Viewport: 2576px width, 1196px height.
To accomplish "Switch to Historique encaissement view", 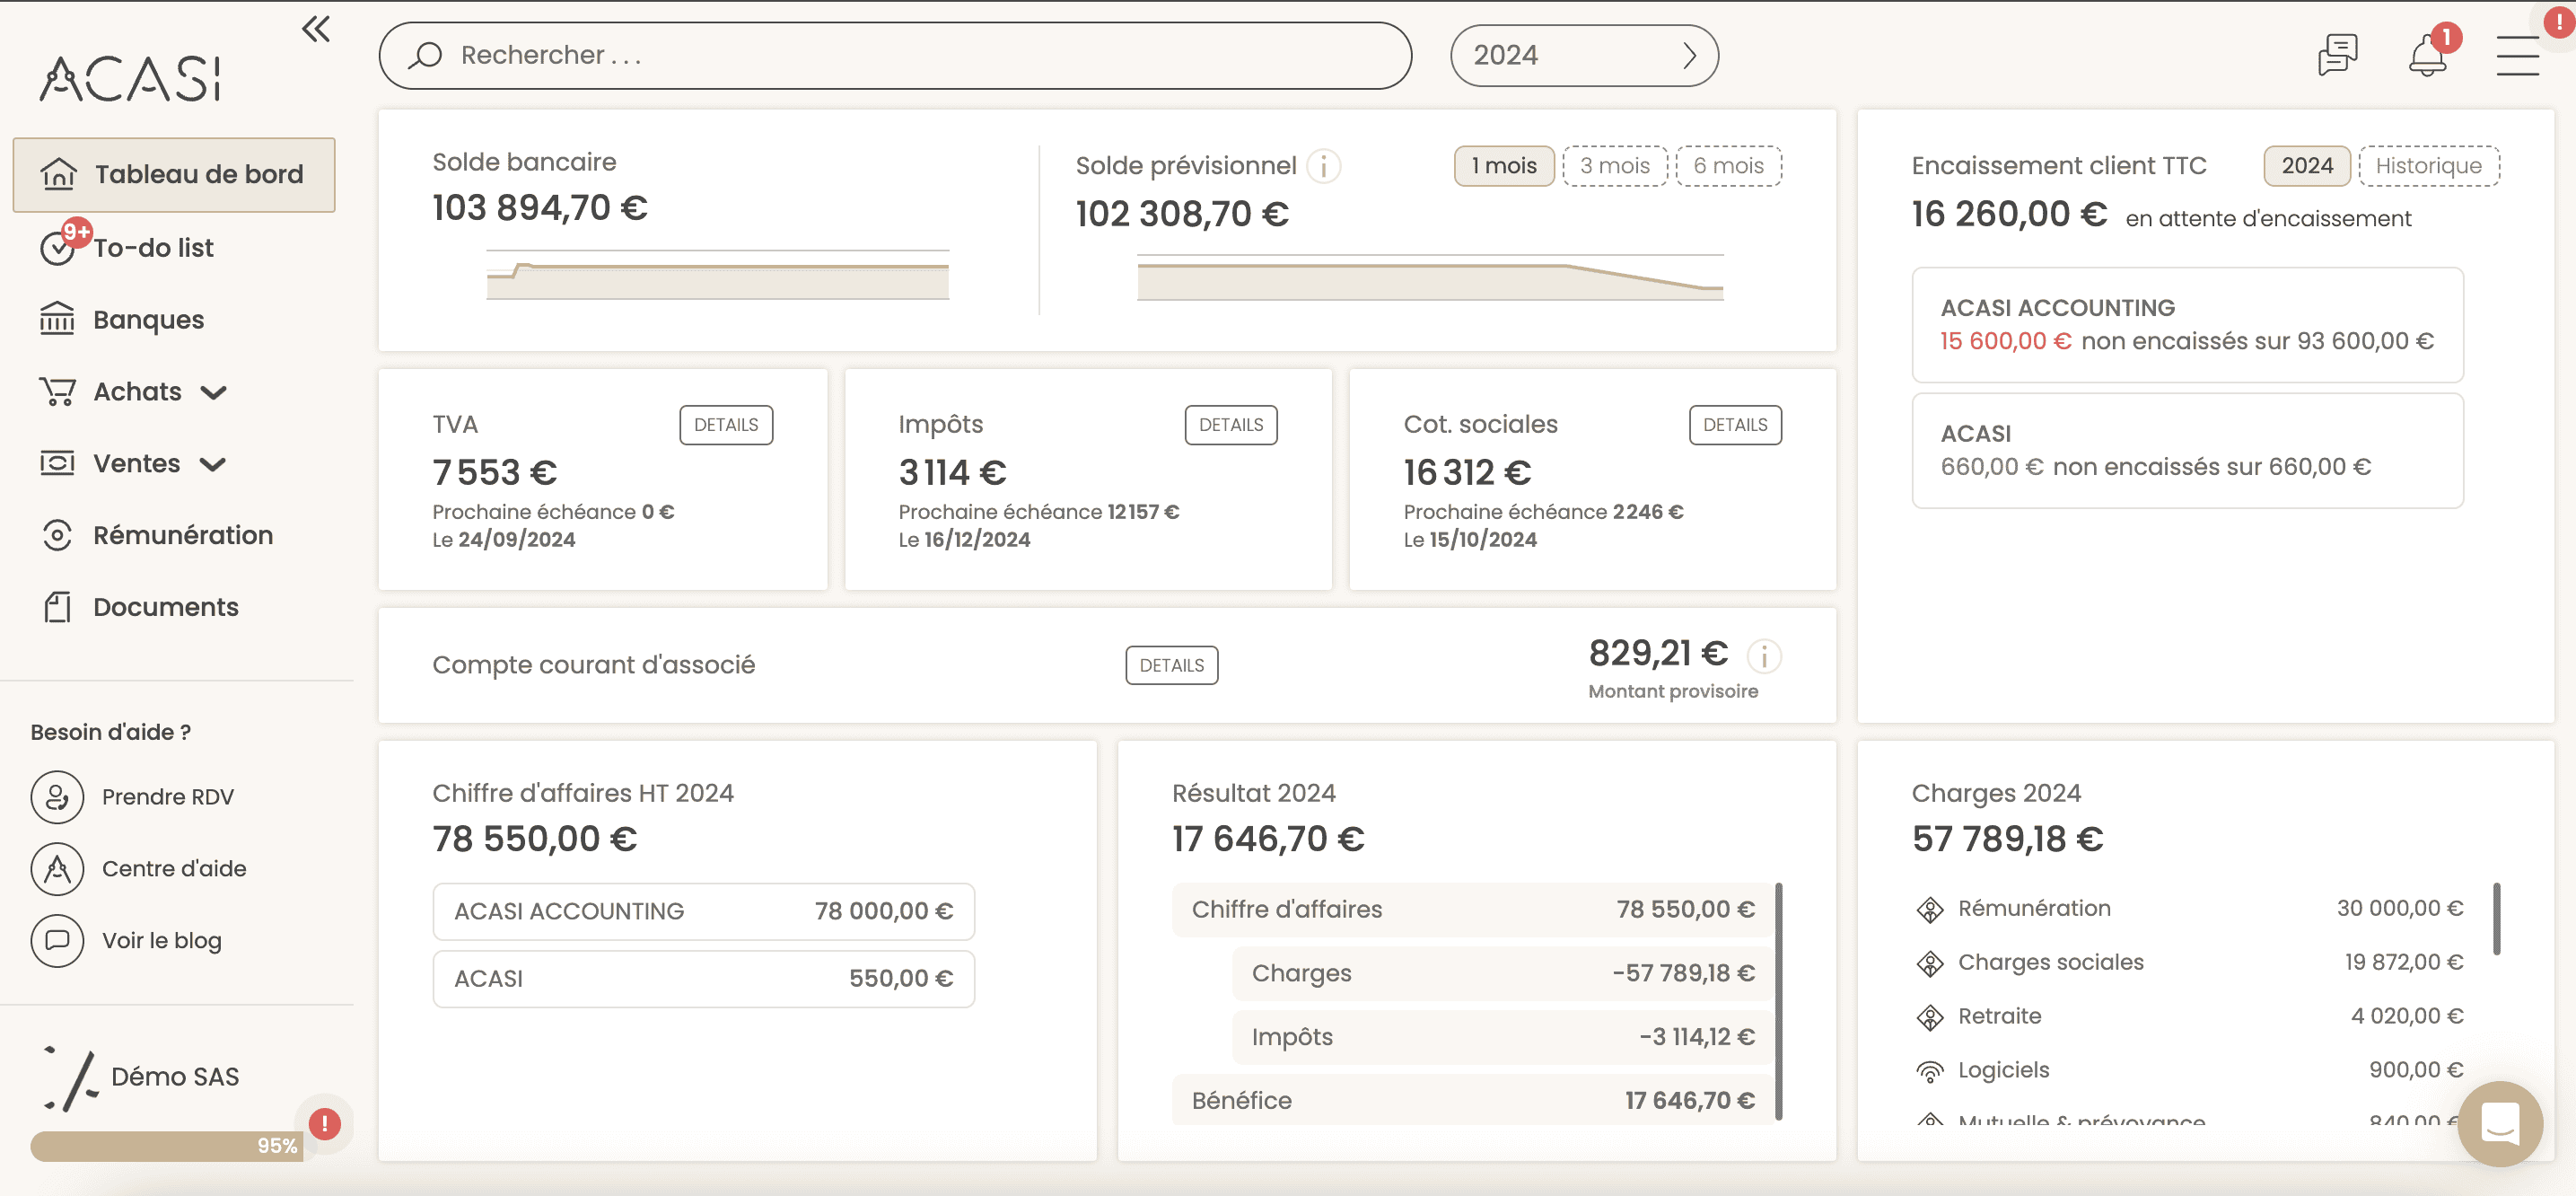I will 2428,166.
